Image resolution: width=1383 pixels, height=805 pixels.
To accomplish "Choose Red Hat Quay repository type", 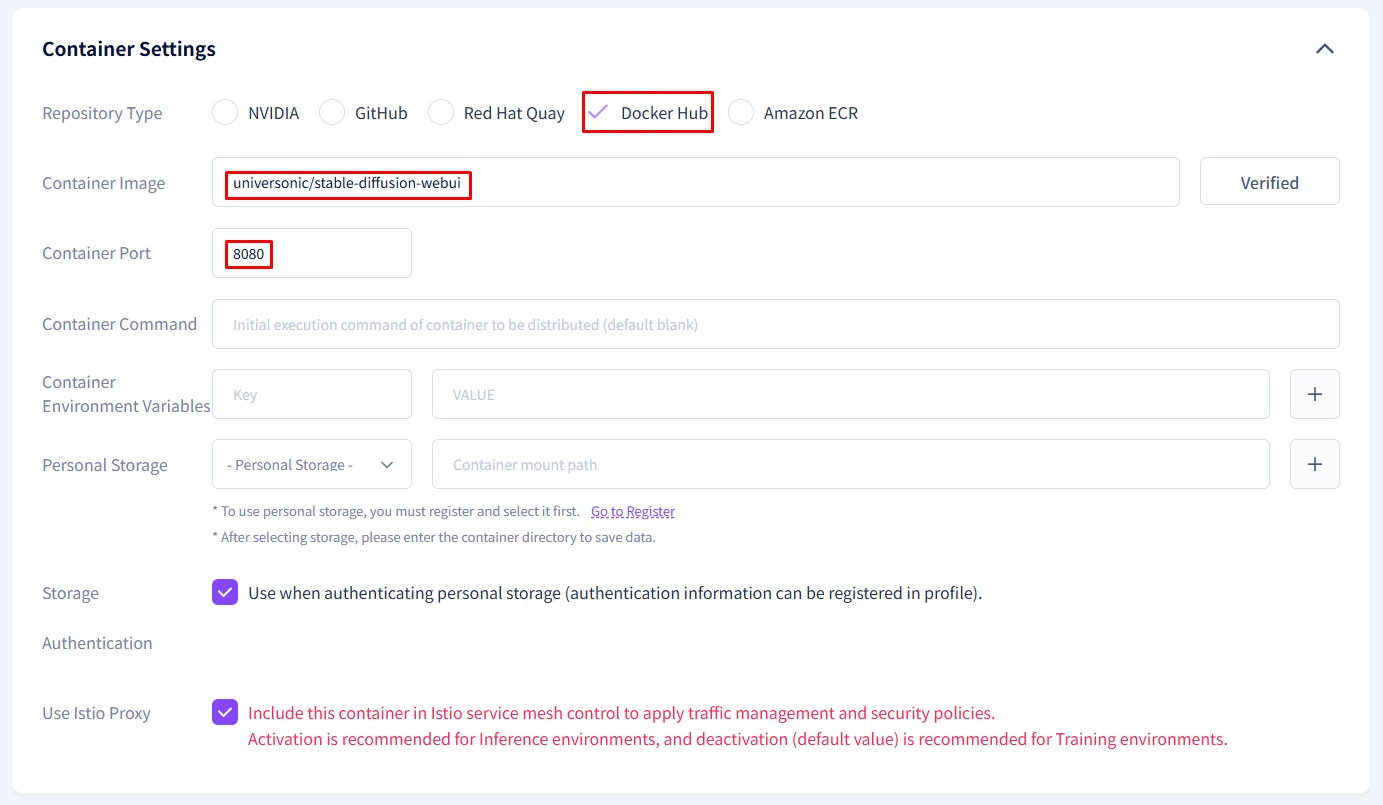I will click(441, 113).
